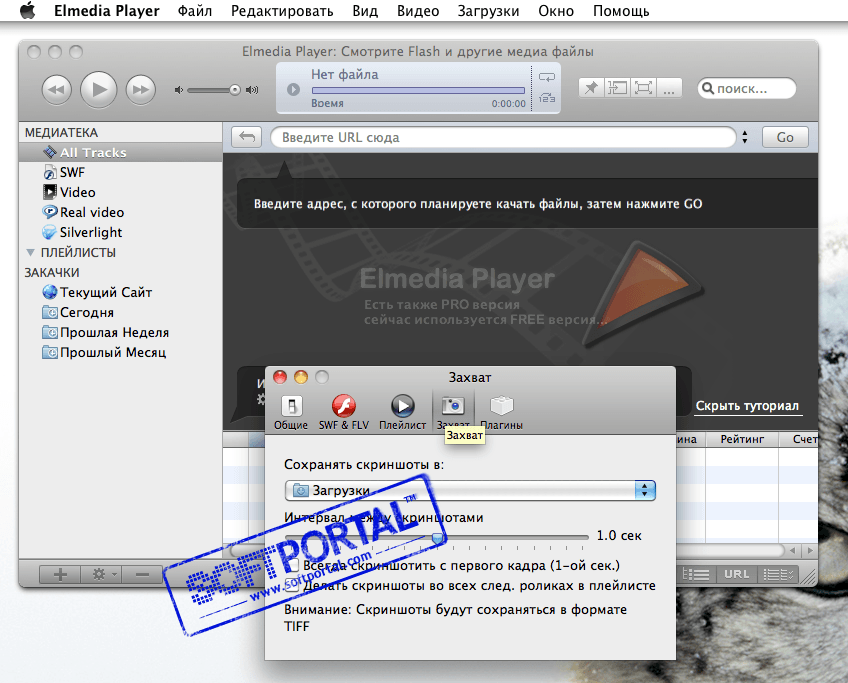Image resolution: width=848 pixels, height=683 pixels.
Task: Enable 'Всегда скриншотить с первого кадра' checkbox
Action: click(293, 566)
